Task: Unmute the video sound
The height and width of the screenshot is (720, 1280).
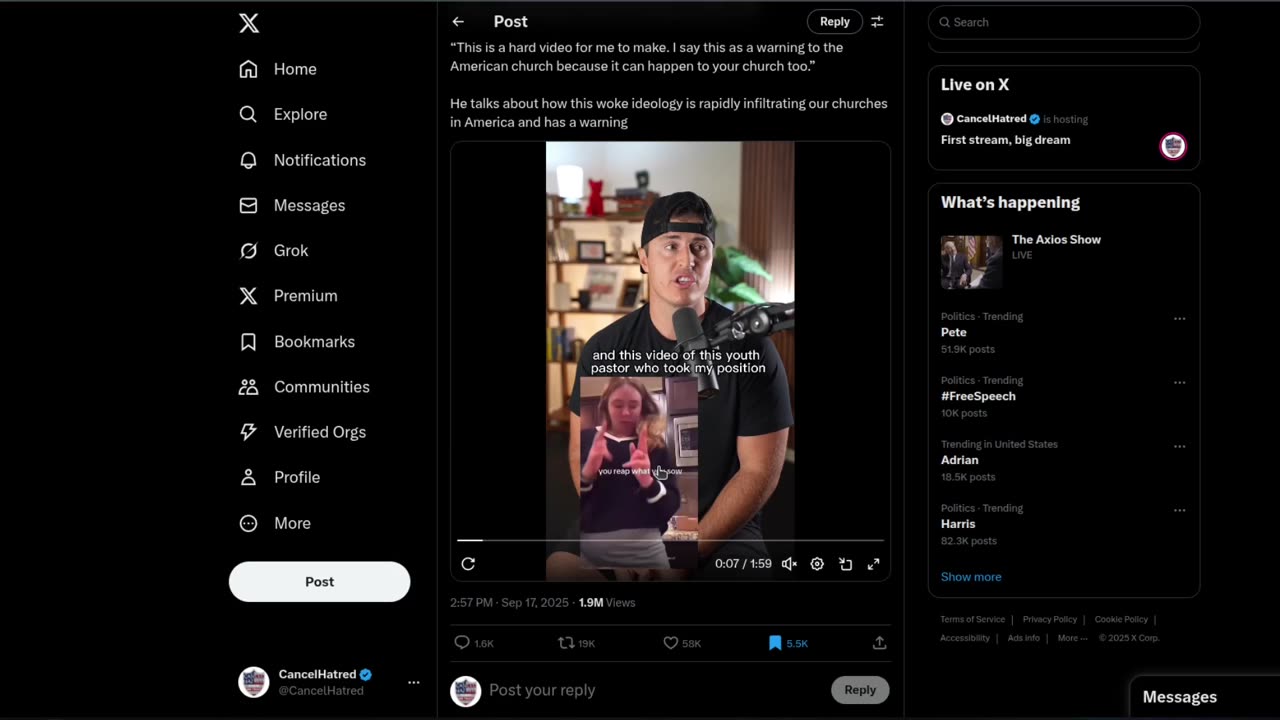Action: click(x=789, y=564)
